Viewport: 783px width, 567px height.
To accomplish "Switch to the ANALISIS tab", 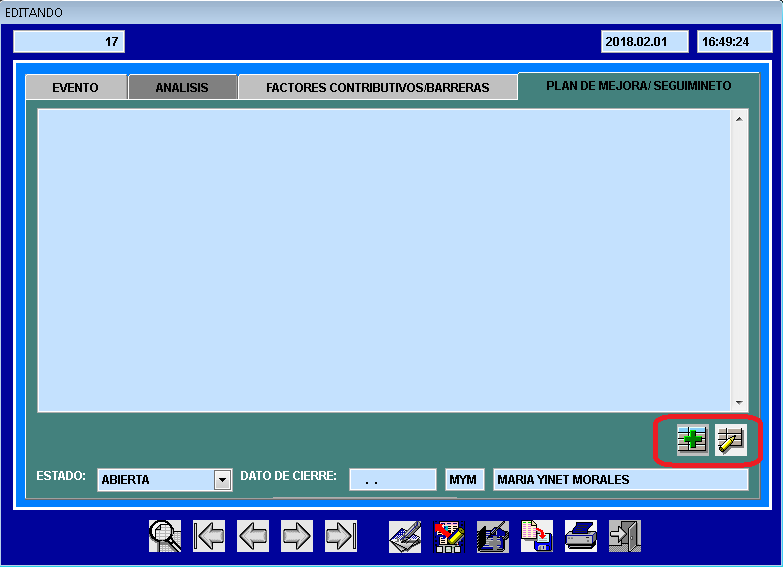I will point(182,87).
